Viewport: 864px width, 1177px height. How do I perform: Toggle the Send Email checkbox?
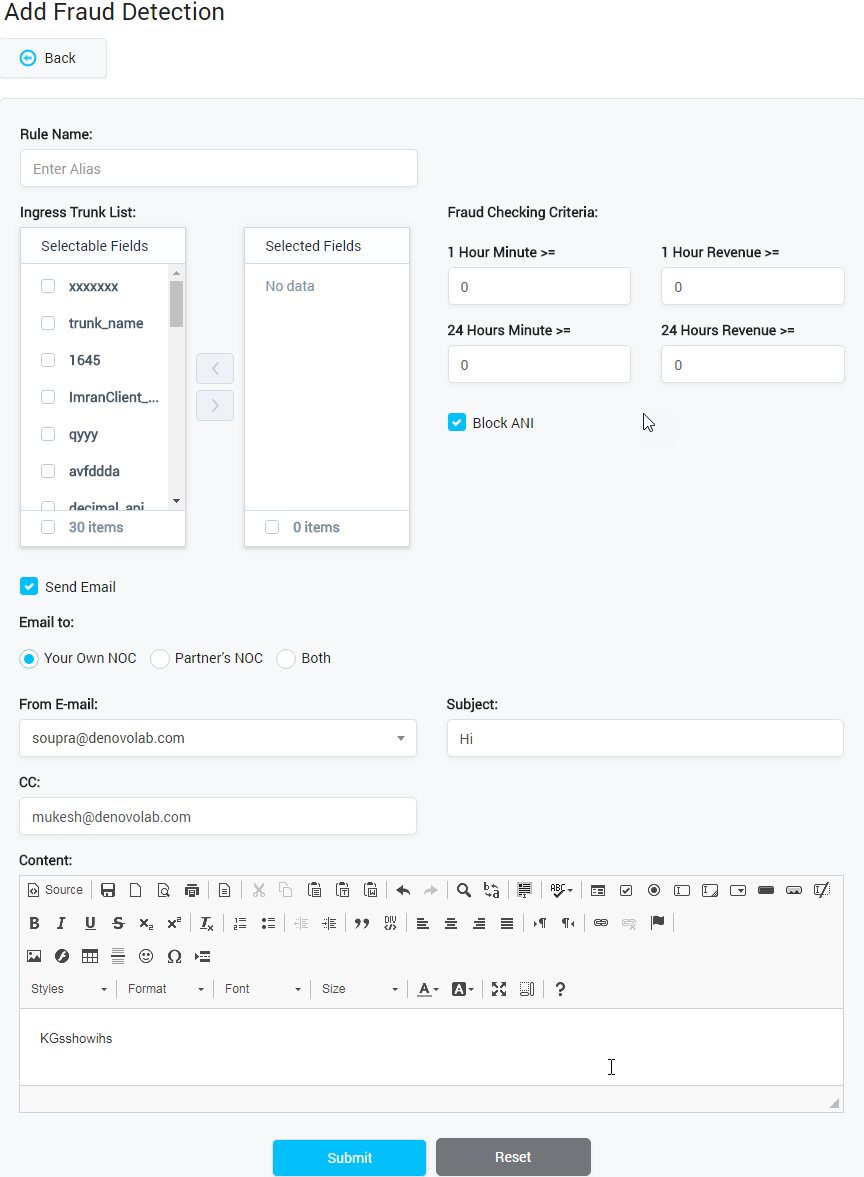pos(29,587)
